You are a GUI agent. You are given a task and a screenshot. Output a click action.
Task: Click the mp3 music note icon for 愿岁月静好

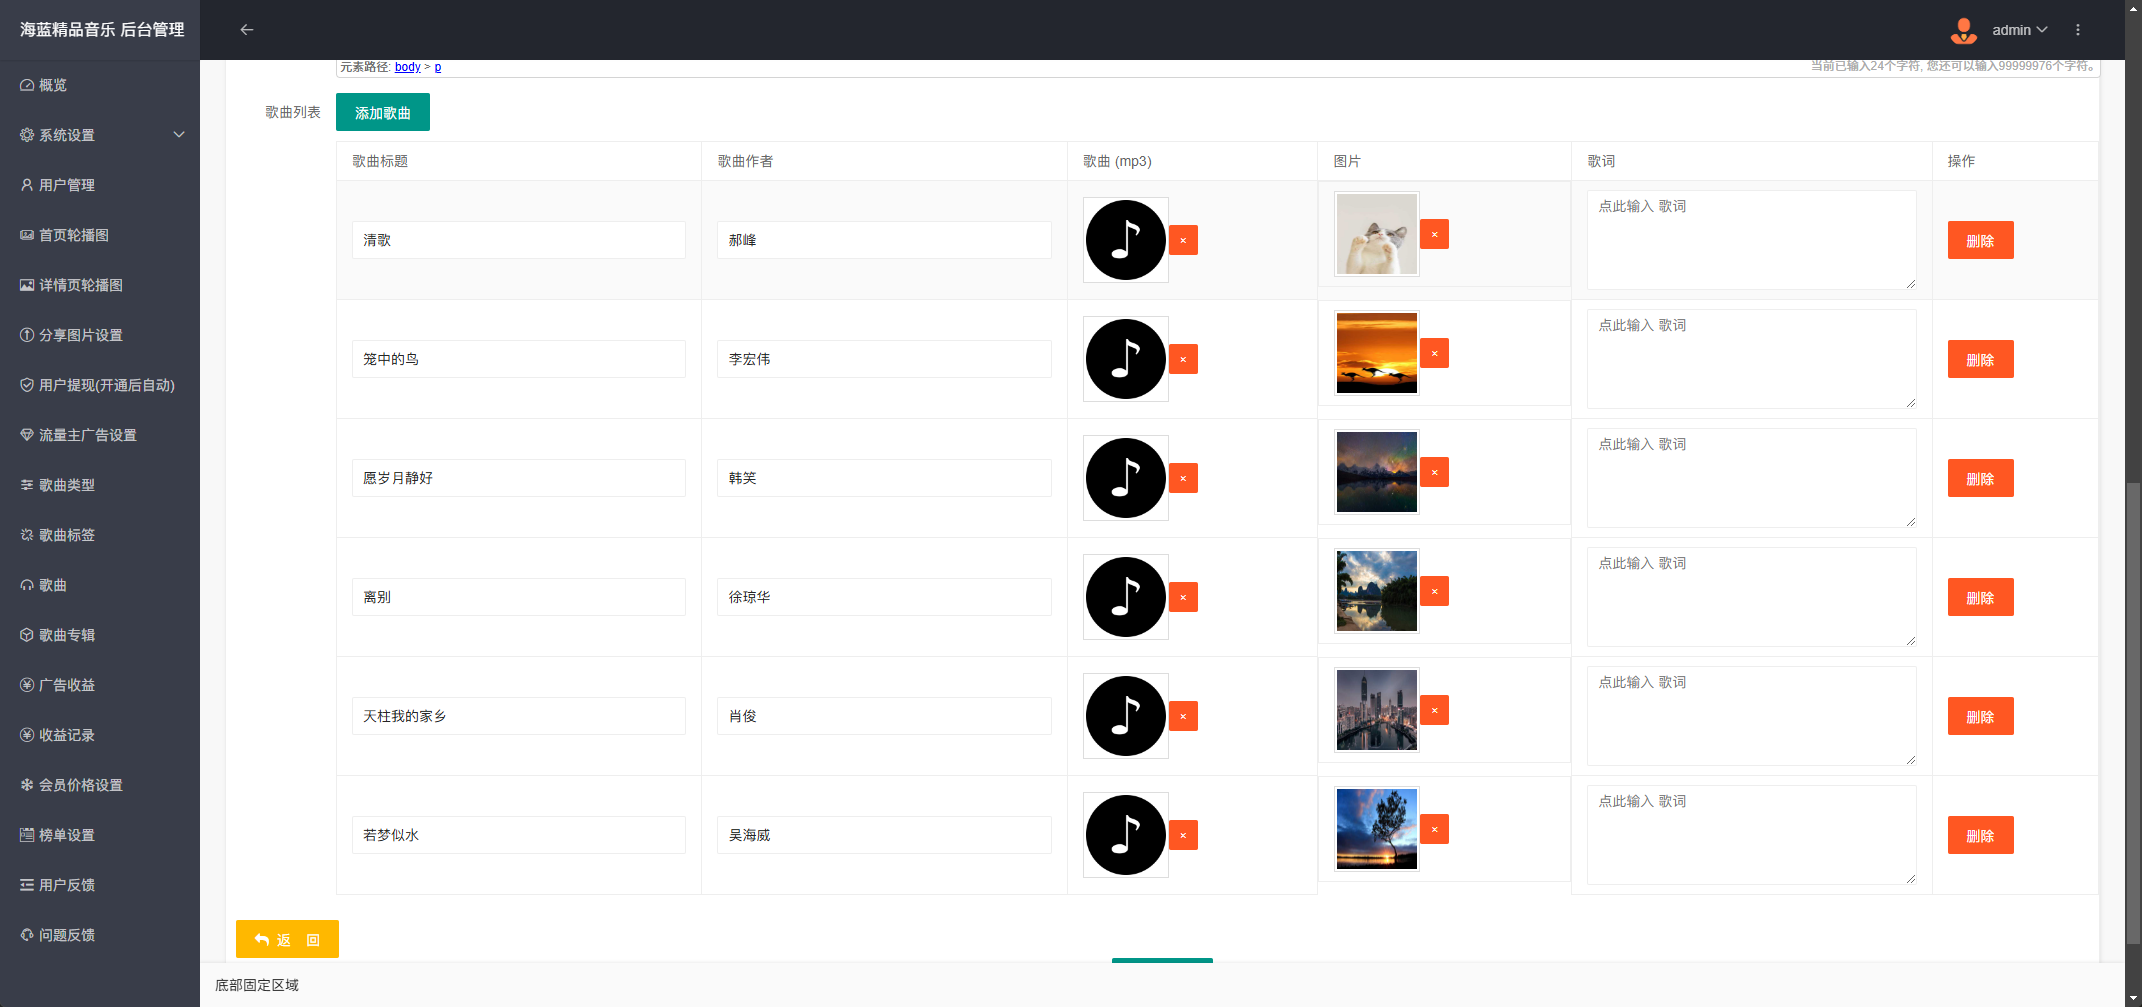tap(1126, 478)
